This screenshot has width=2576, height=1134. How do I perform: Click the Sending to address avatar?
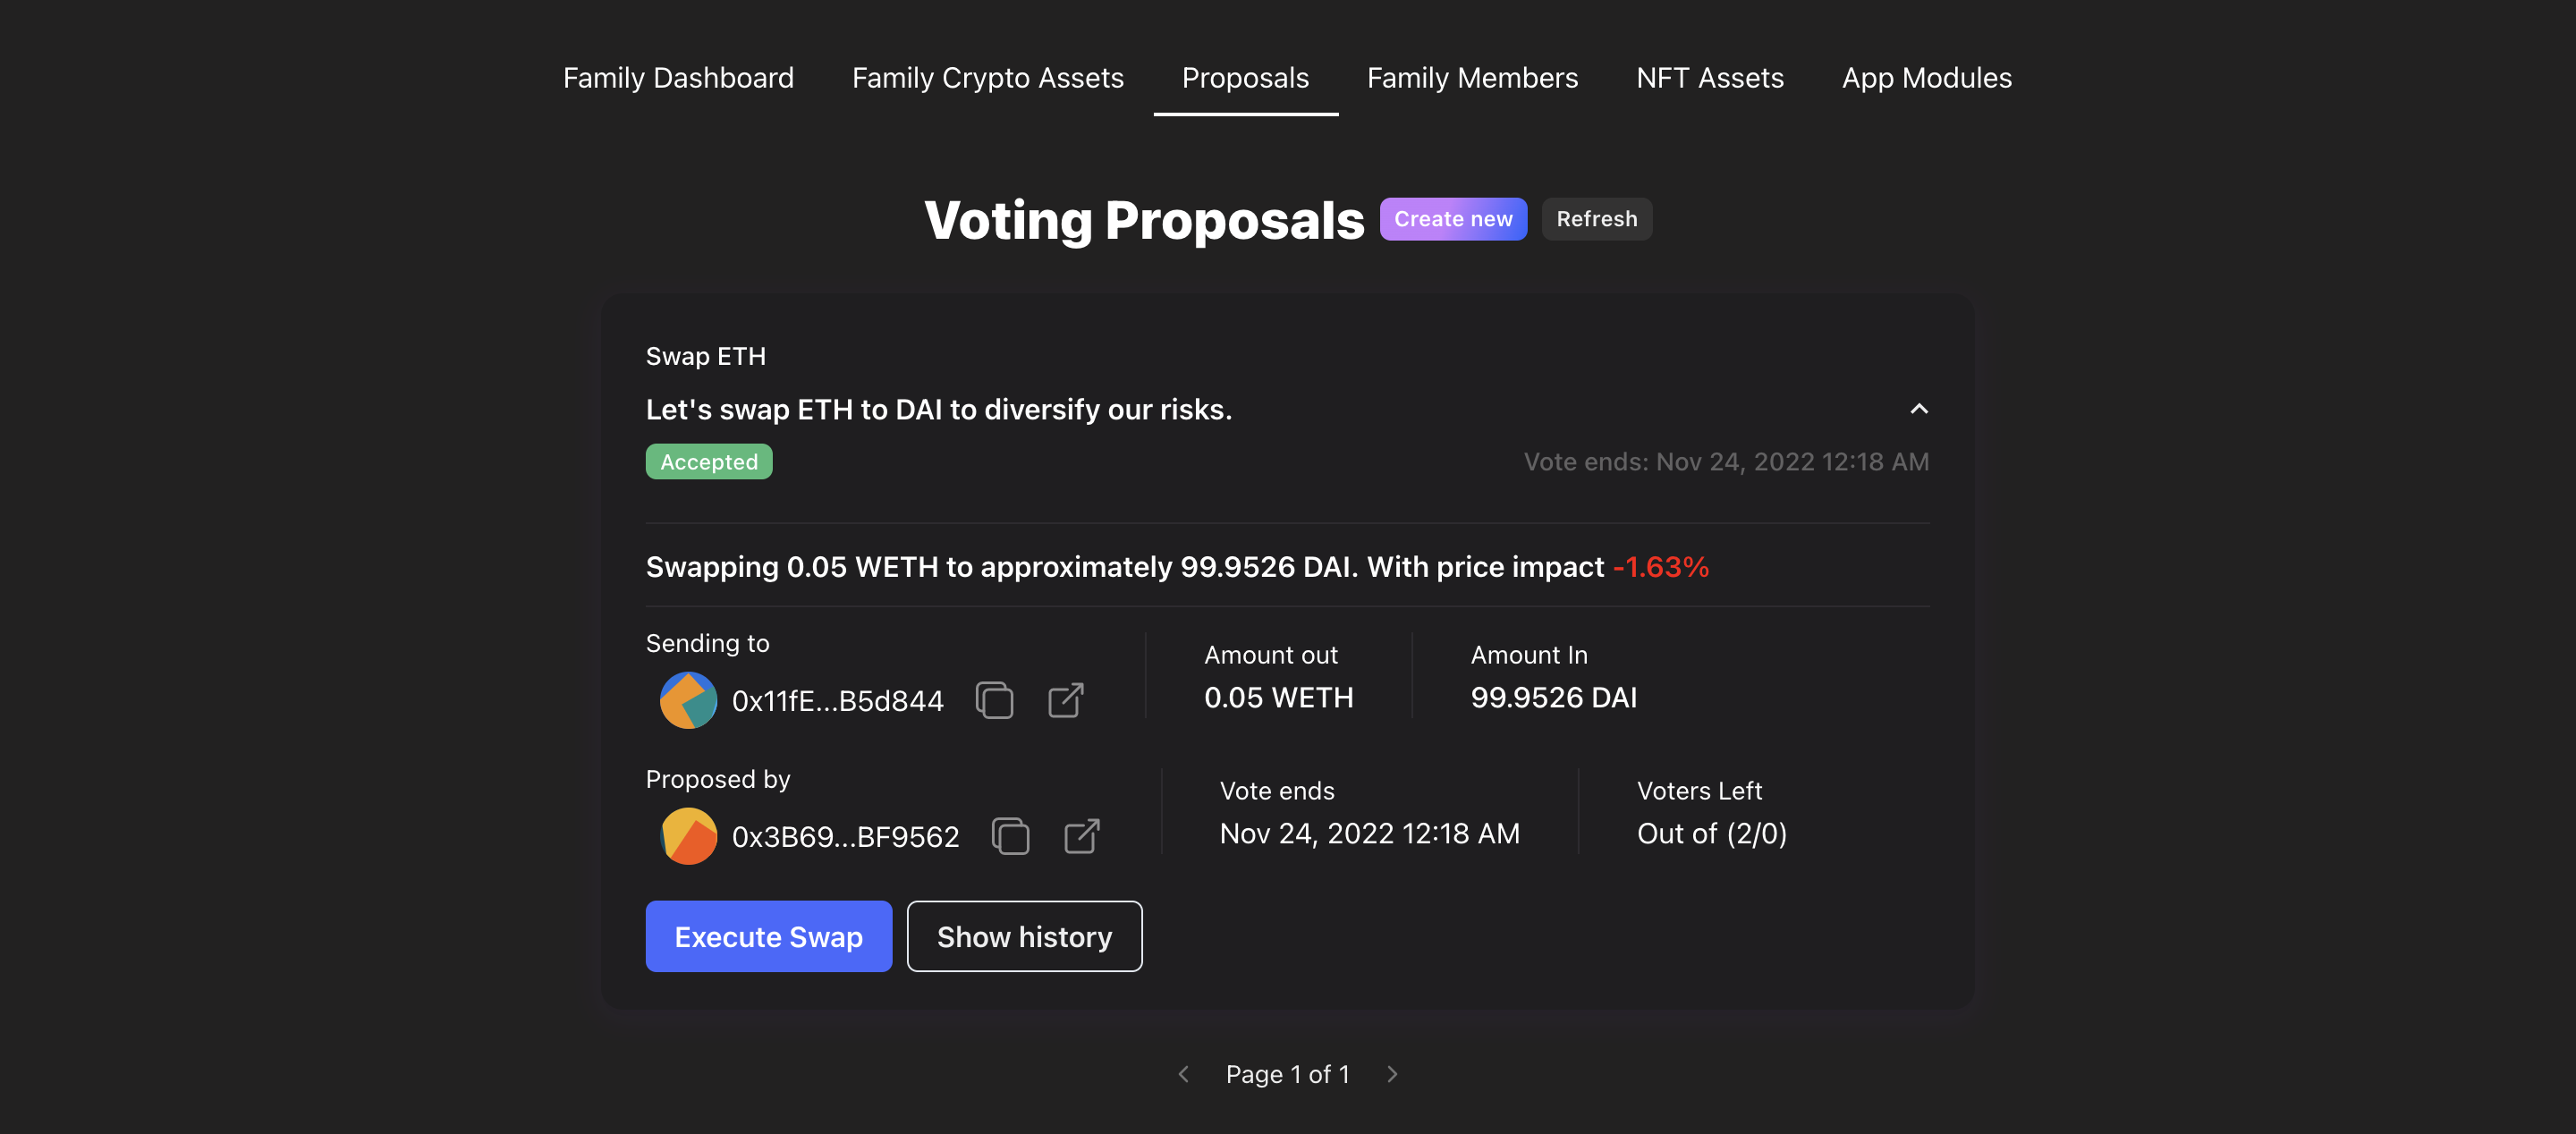(x=688, y=700)
